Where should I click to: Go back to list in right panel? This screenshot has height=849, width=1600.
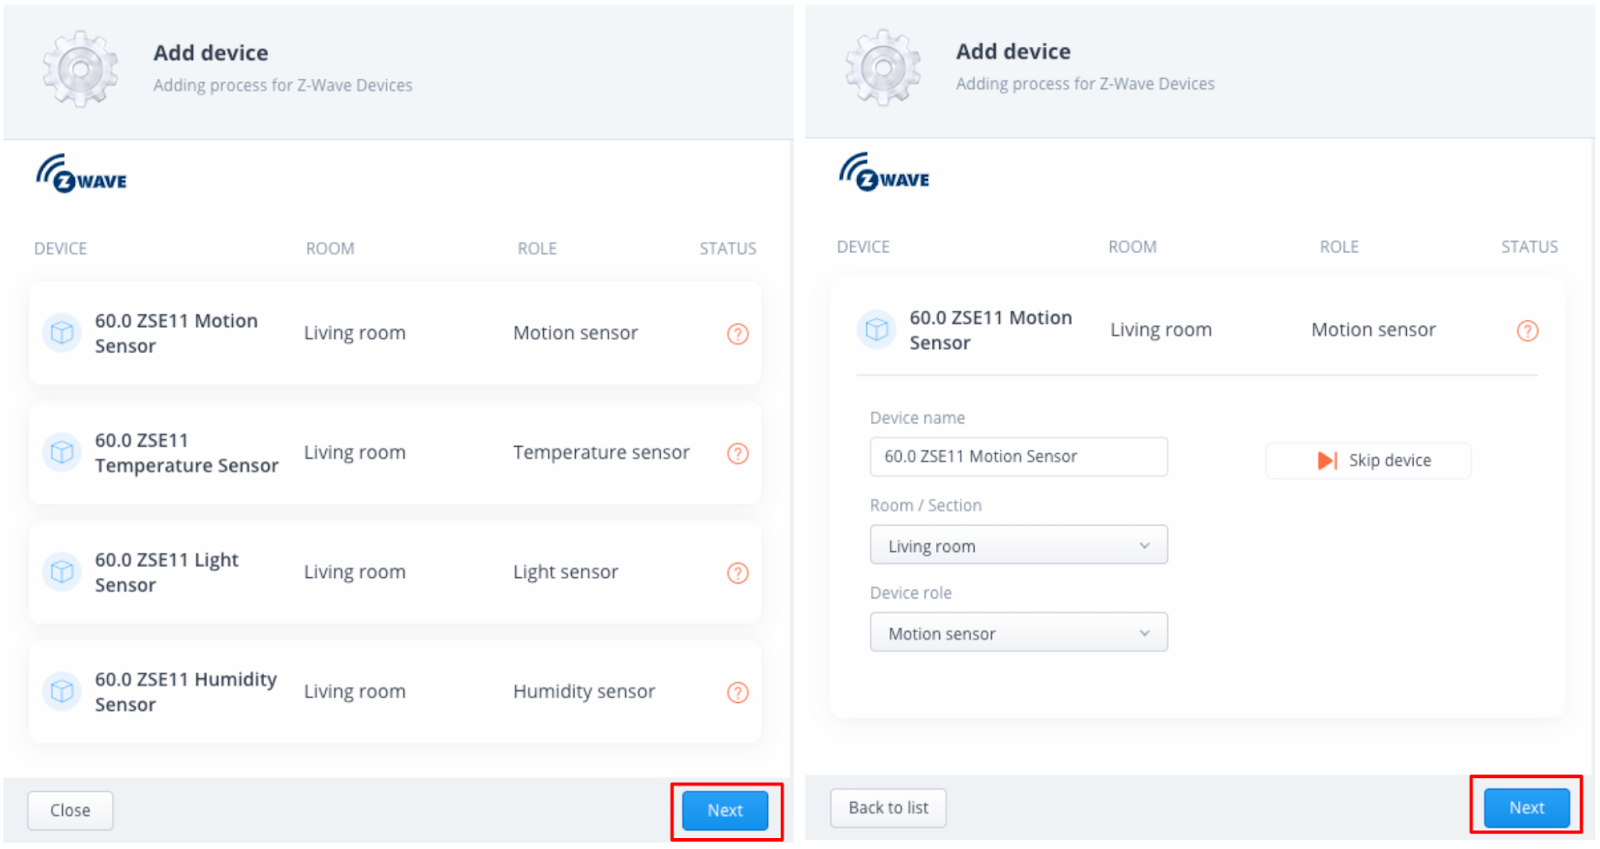888,808
